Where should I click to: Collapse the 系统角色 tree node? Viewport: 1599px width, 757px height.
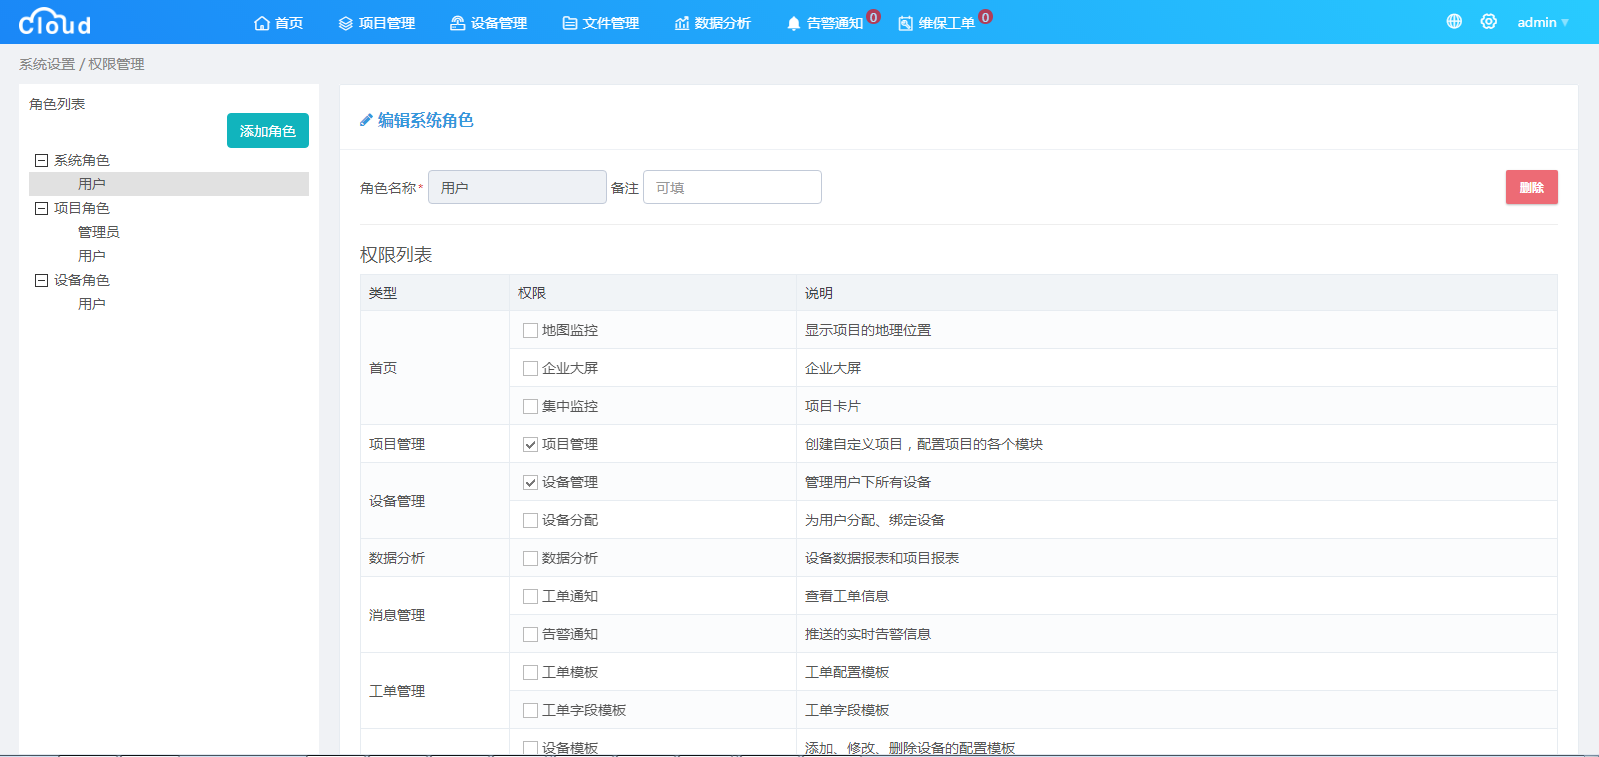[42, 160]
